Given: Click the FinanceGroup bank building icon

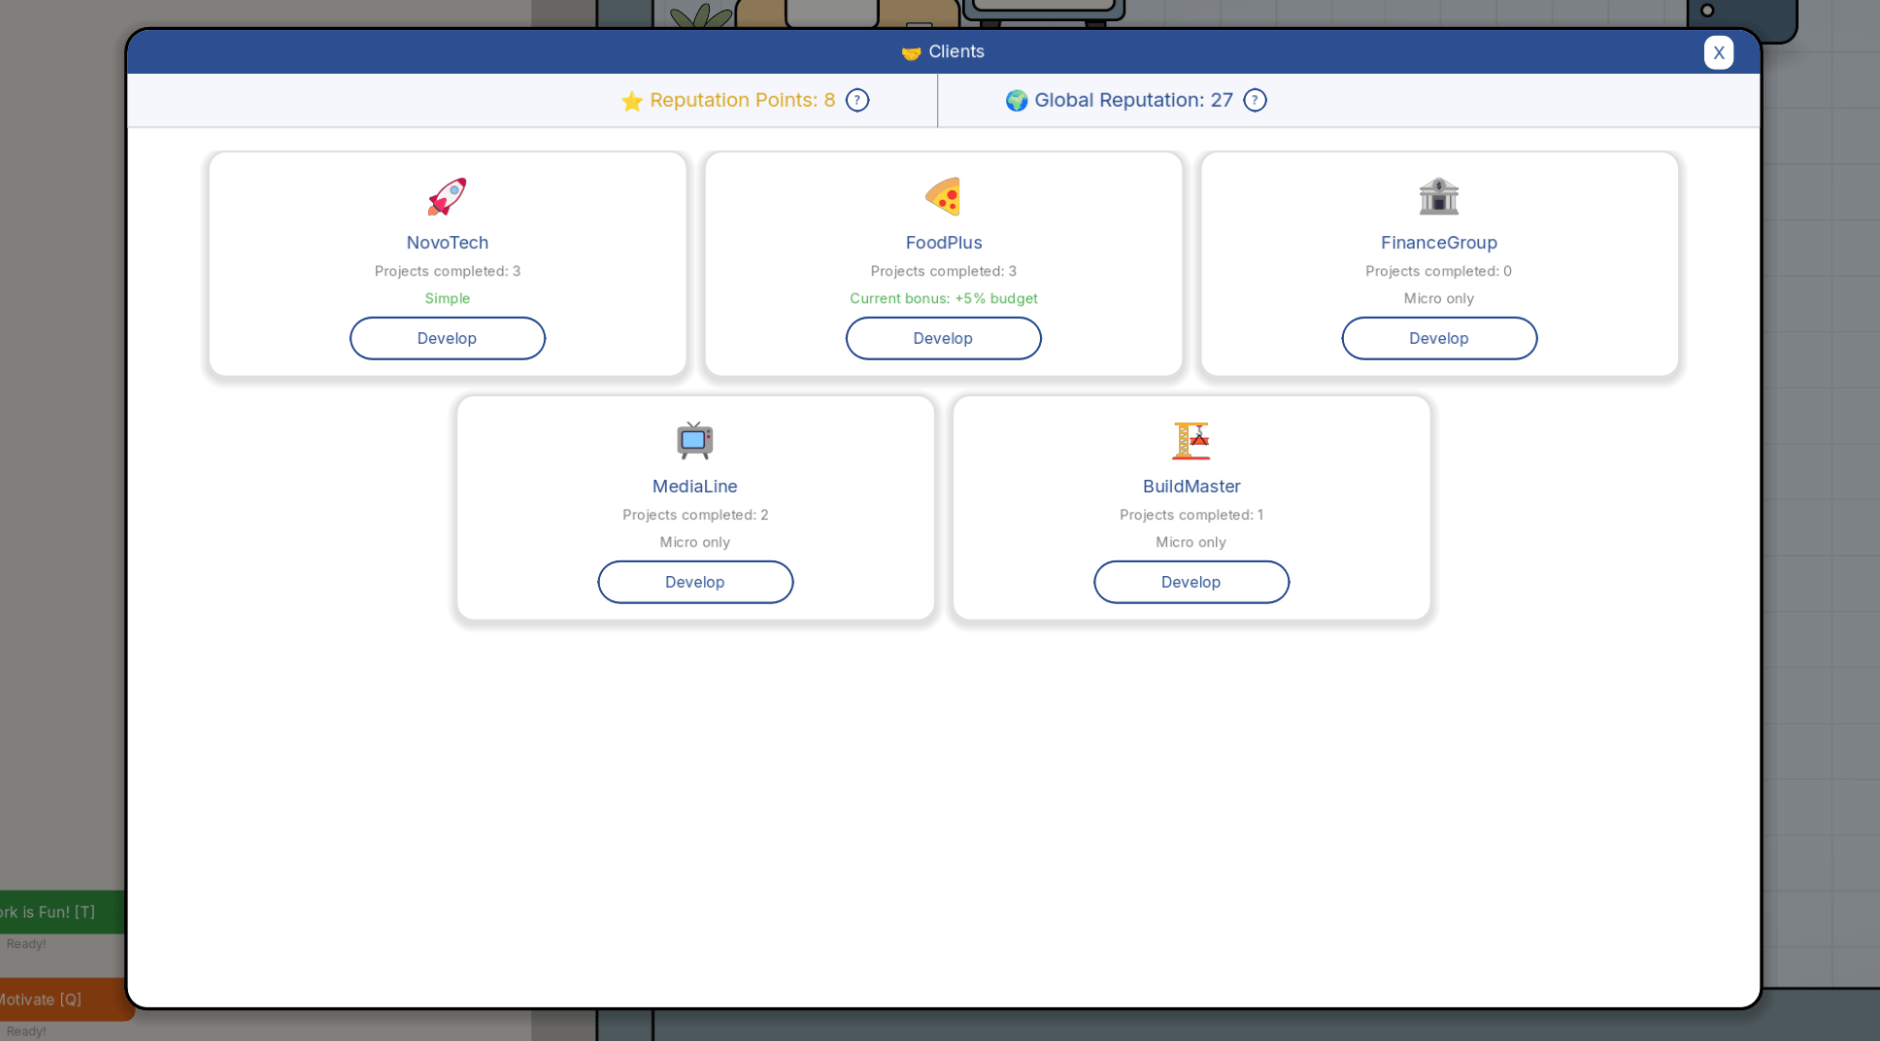Looking at the screenshot, I should tap(1438, 197).
